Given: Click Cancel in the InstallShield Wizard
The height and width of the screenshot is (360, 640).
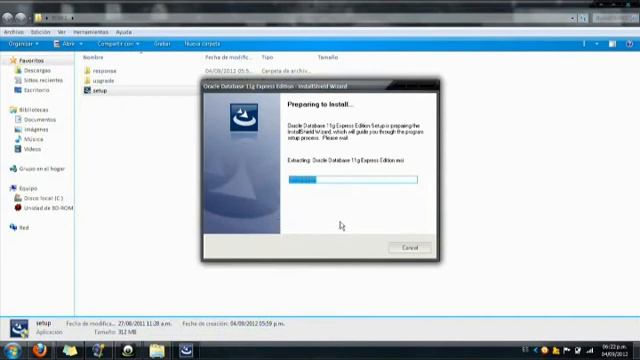Looking at the screenshot, I should pyautogui.click(x=410, y=248).
